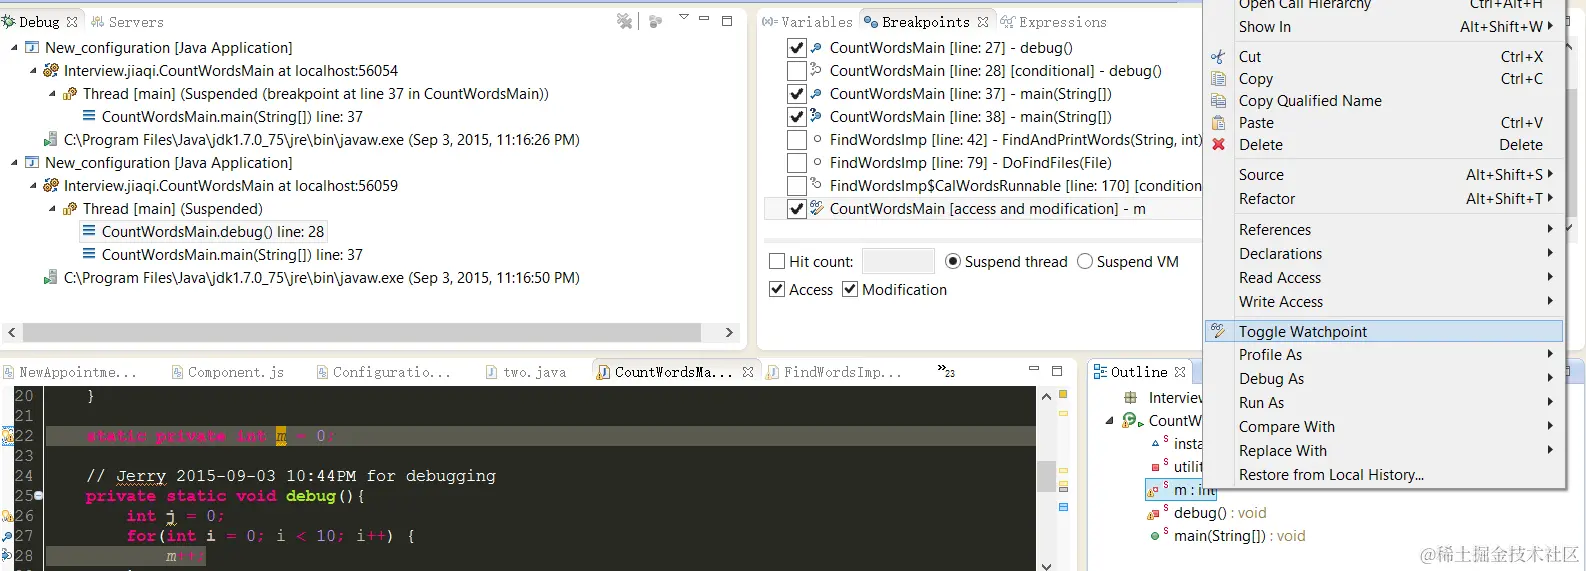Click green method icon of main(String[]) in Outline
This screenshot has height=571, width=1586.
pos(1157,536)
